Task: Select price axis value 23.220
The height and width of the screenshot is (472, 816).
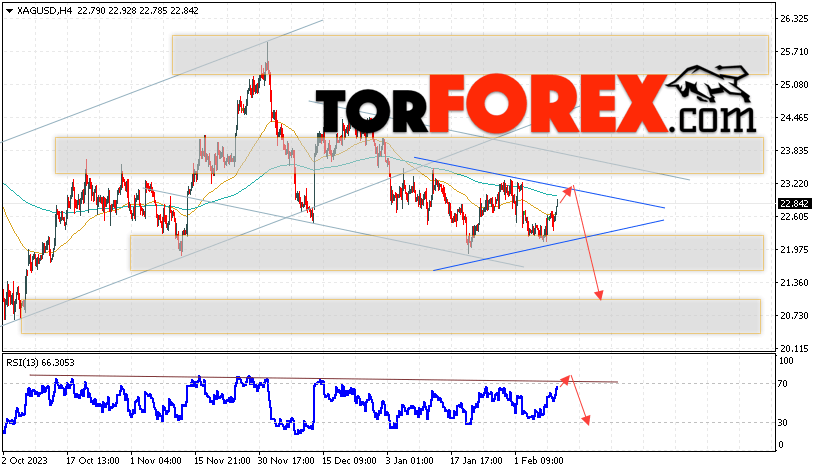Action: [794, 184]
